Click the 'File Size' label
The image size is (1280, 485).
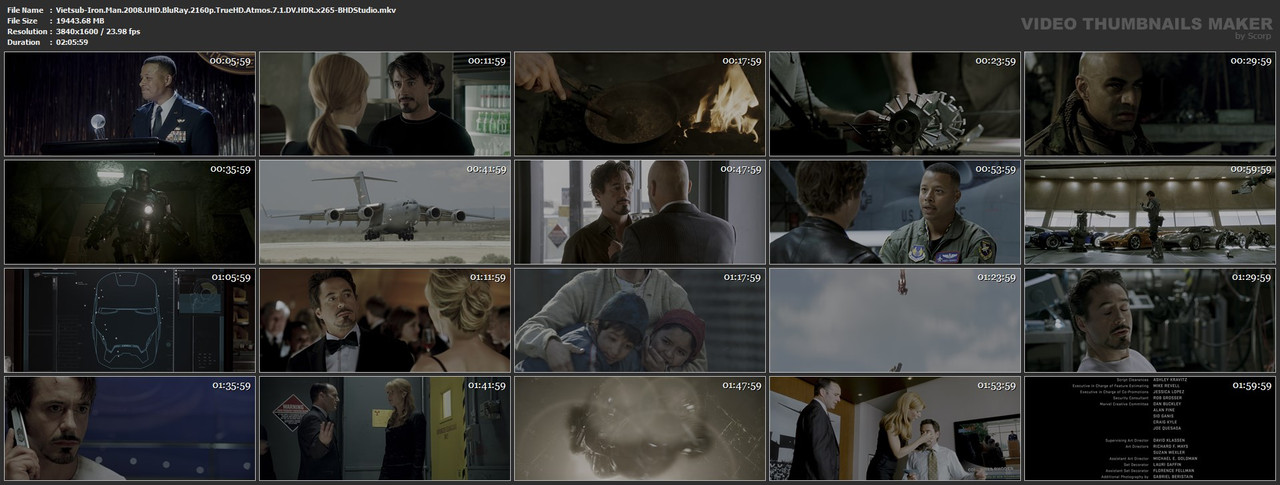(x=22, y=20)
